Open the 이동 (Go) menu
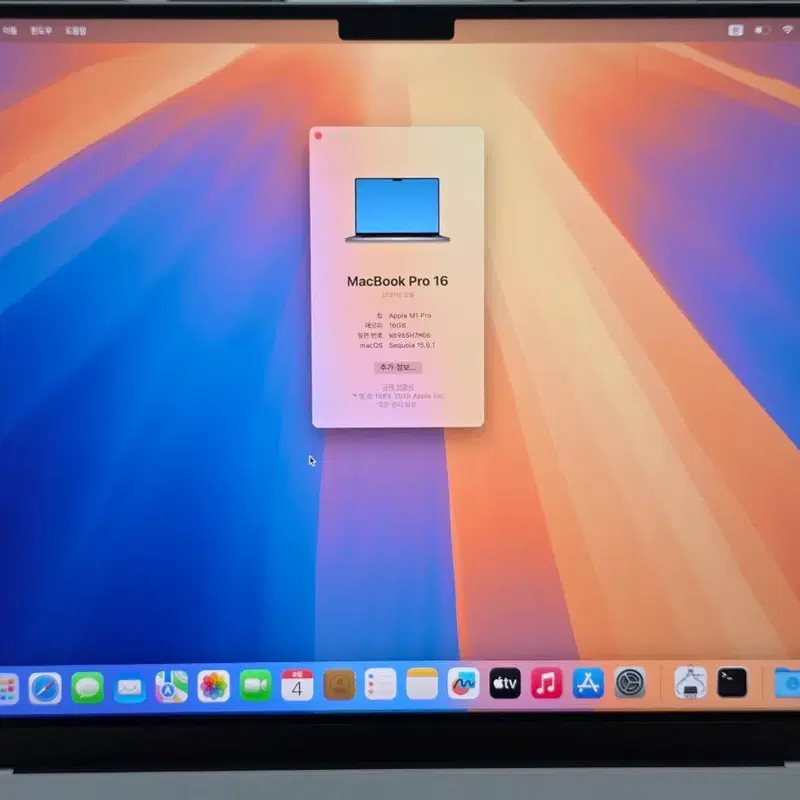The image size is (800, 800). (x=10, y=31)
